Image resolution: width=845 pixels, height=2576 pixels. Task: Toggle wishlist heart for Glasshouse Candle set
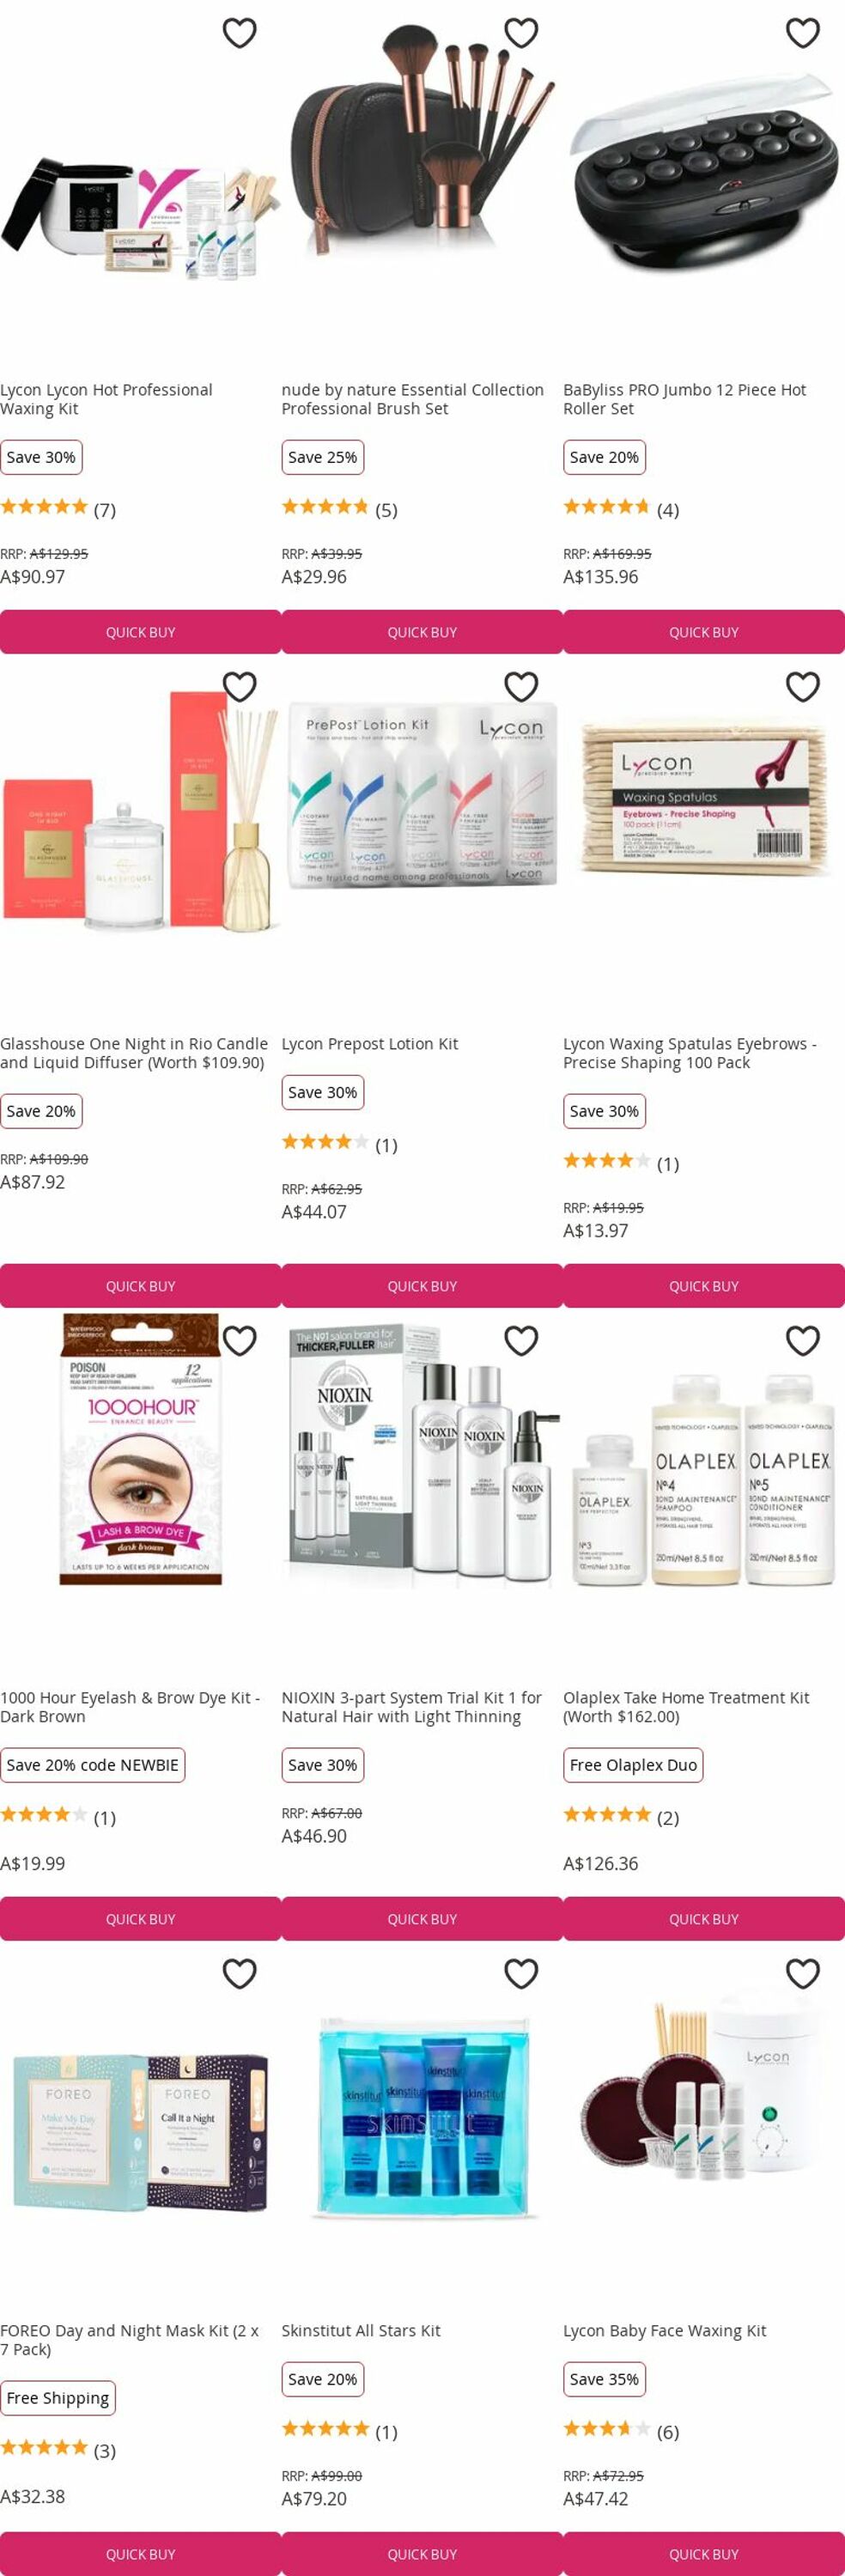coord(239,687)
